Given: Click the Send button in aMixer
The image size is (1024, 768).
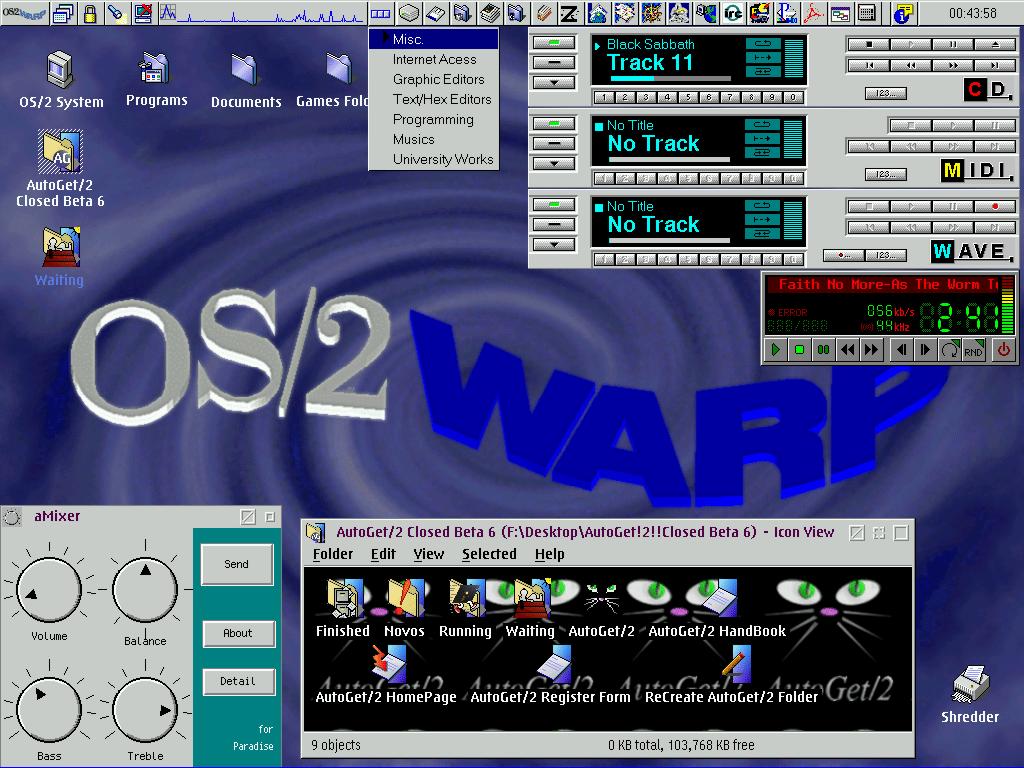Looking at the screenshot, I should [237, 564].
